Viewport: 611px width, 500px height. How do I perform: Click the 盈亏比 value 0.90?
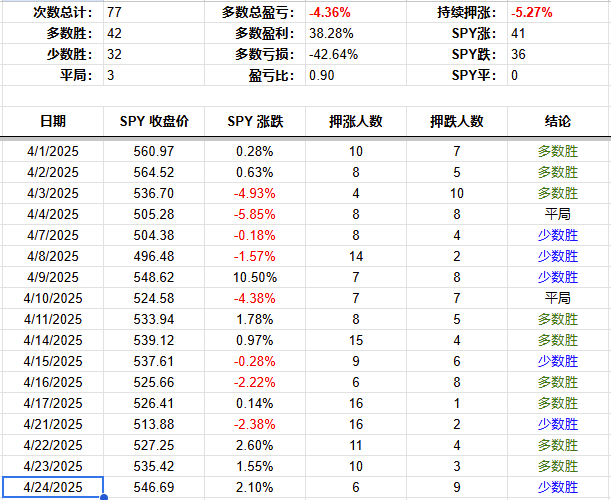322,76
